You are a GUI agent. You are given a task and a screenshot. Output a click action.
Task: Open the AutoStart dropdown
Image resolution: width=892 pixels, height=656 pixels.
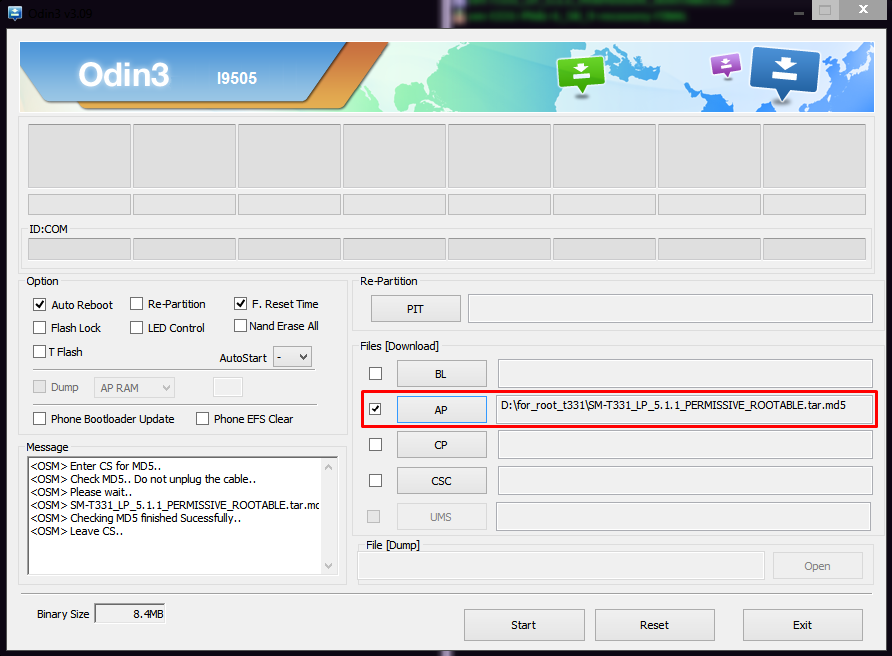(293, 357)
